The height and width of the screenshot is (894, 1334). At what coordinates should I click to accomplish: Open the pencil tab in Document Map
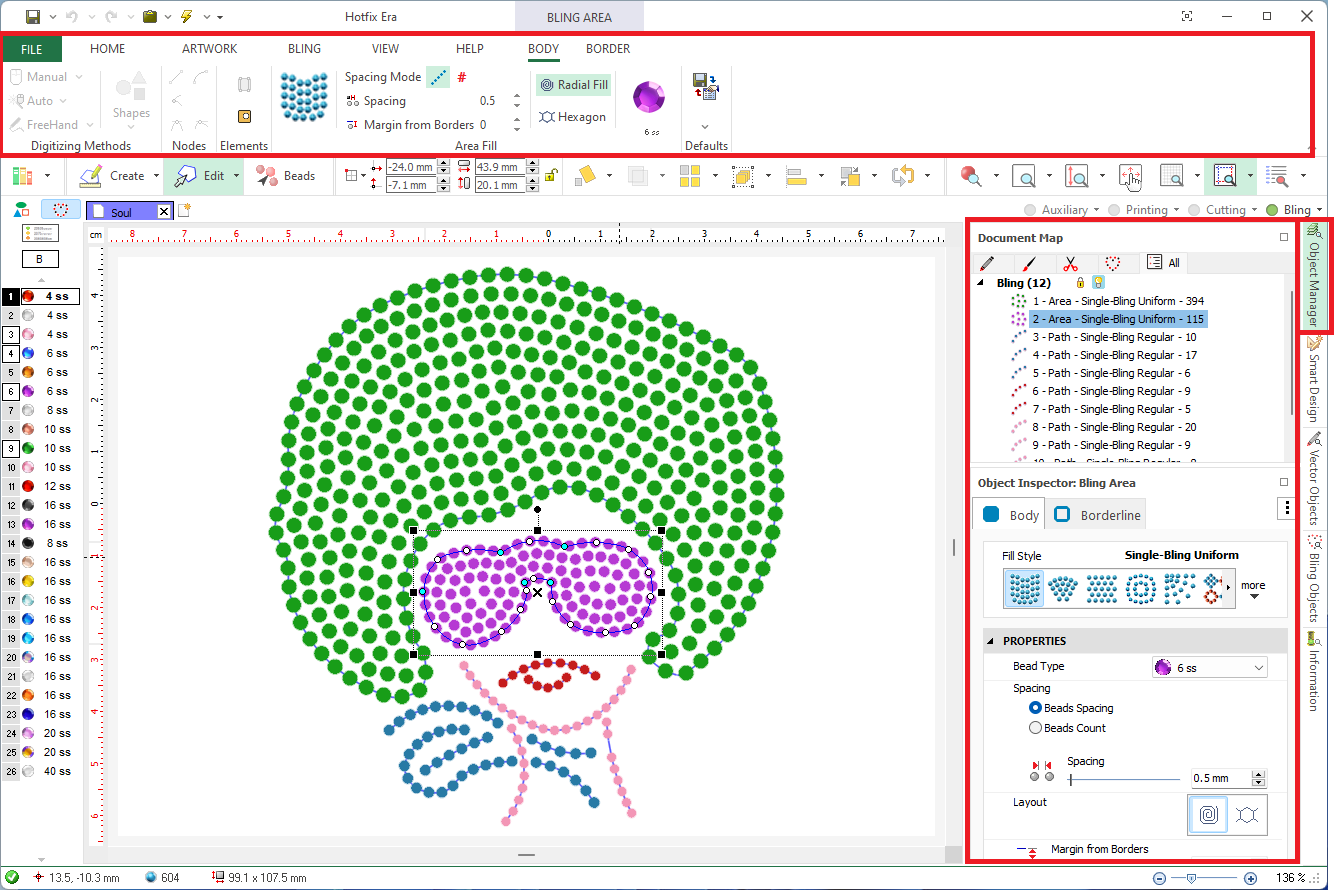[988, 263]
